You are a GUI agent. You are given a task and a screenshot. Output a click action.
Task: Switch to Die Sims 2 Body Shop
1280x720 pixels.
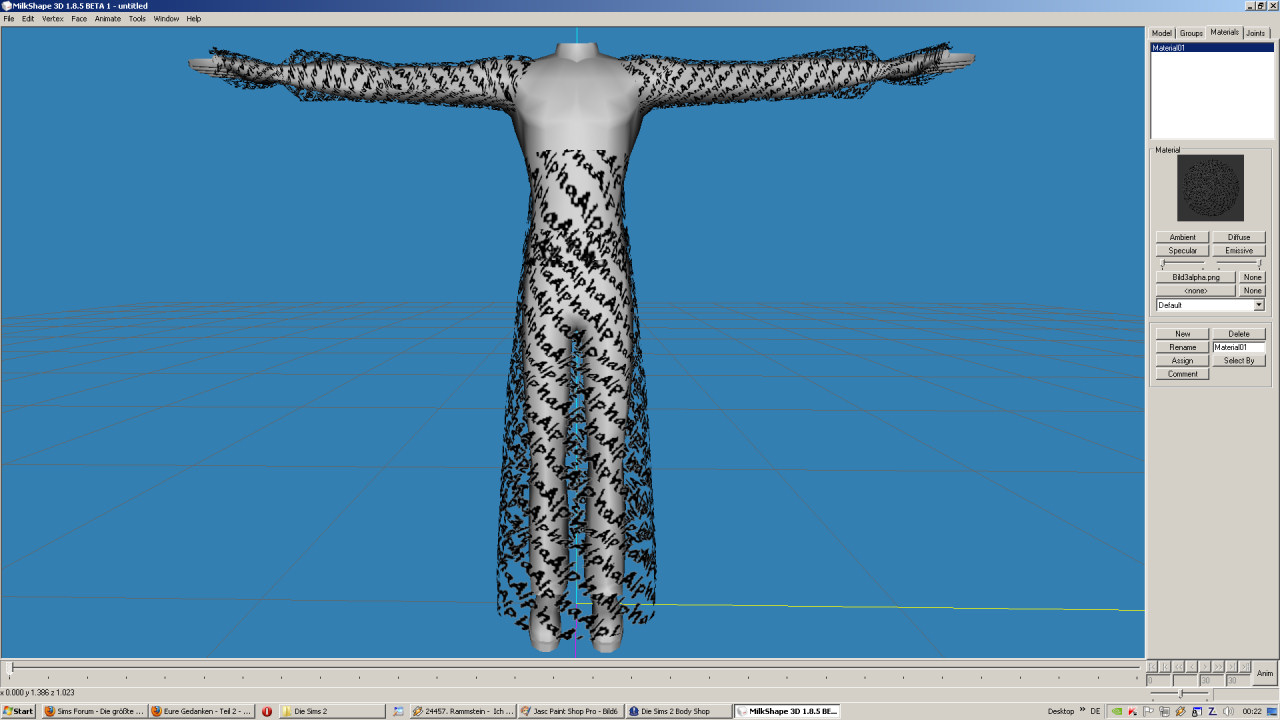pos(679,711)
